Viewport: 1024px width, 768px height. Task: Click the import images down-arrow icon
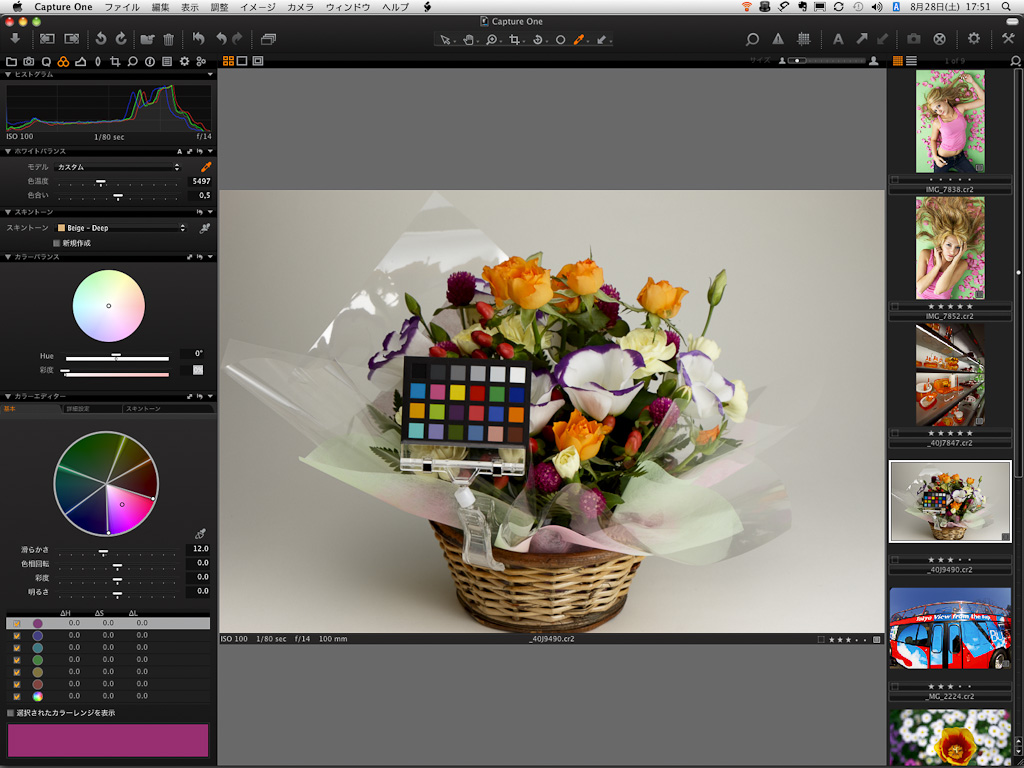pos(15,39)
